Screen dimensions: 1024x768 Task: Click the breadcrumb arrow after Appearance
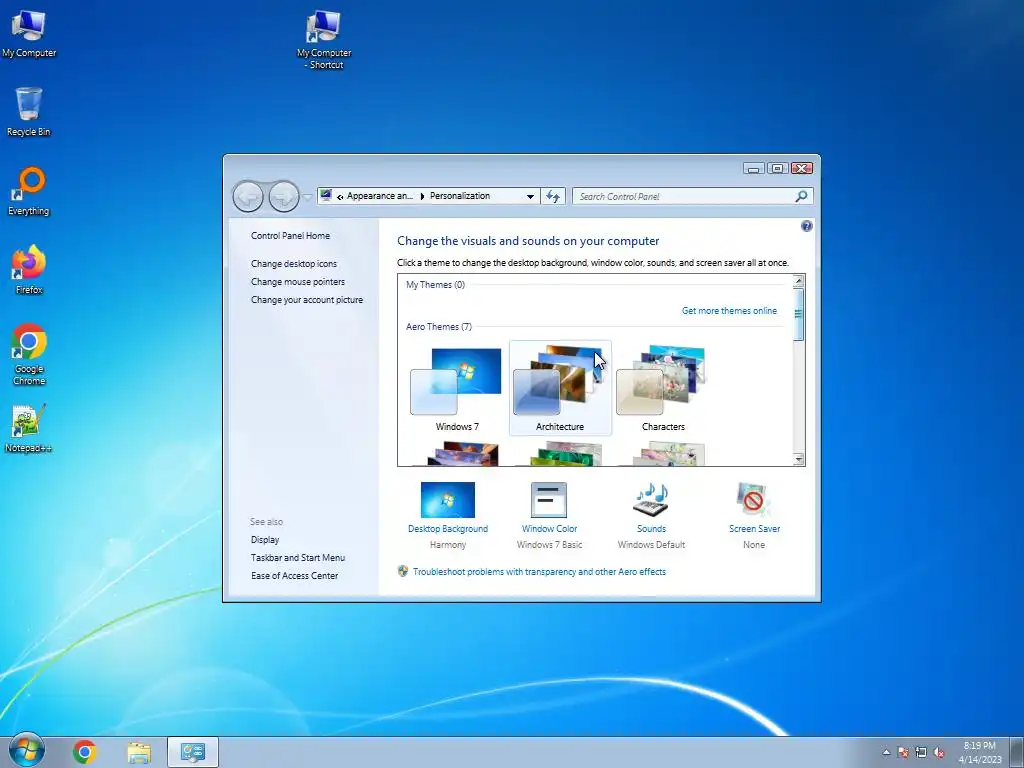pyautogui.click(x=422, y=196)
